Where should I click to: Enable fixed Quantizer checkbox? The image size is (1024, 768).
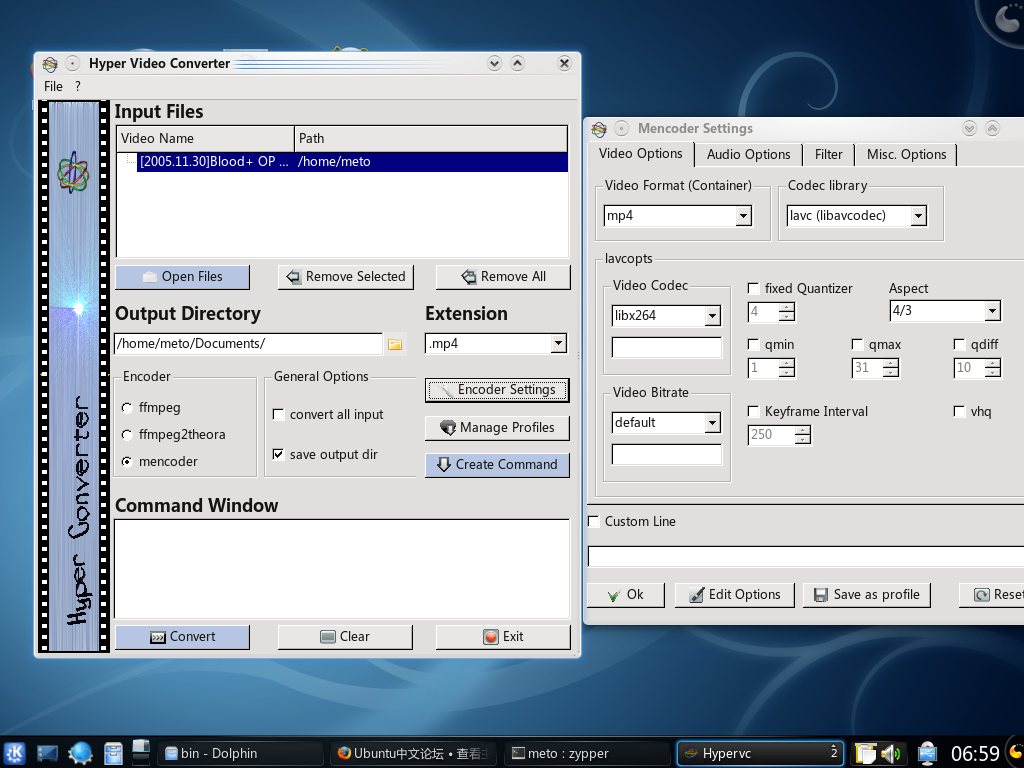(x=754, y=289)
